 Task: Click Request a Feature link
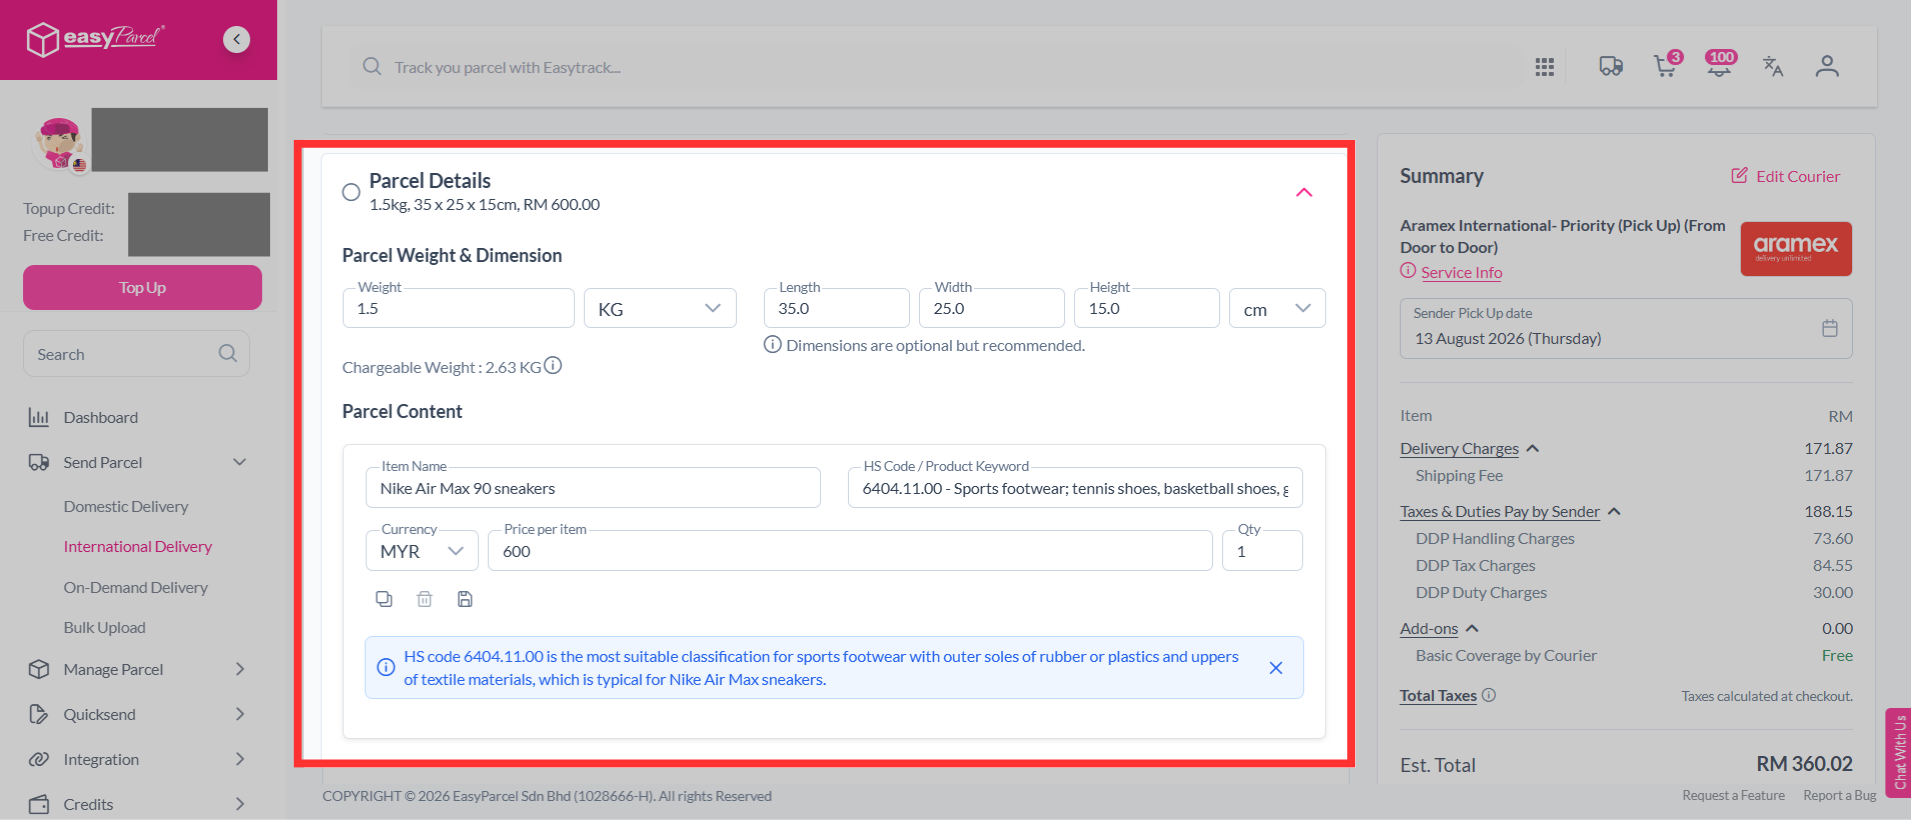pyautogui.click(x=1733, y=795)
